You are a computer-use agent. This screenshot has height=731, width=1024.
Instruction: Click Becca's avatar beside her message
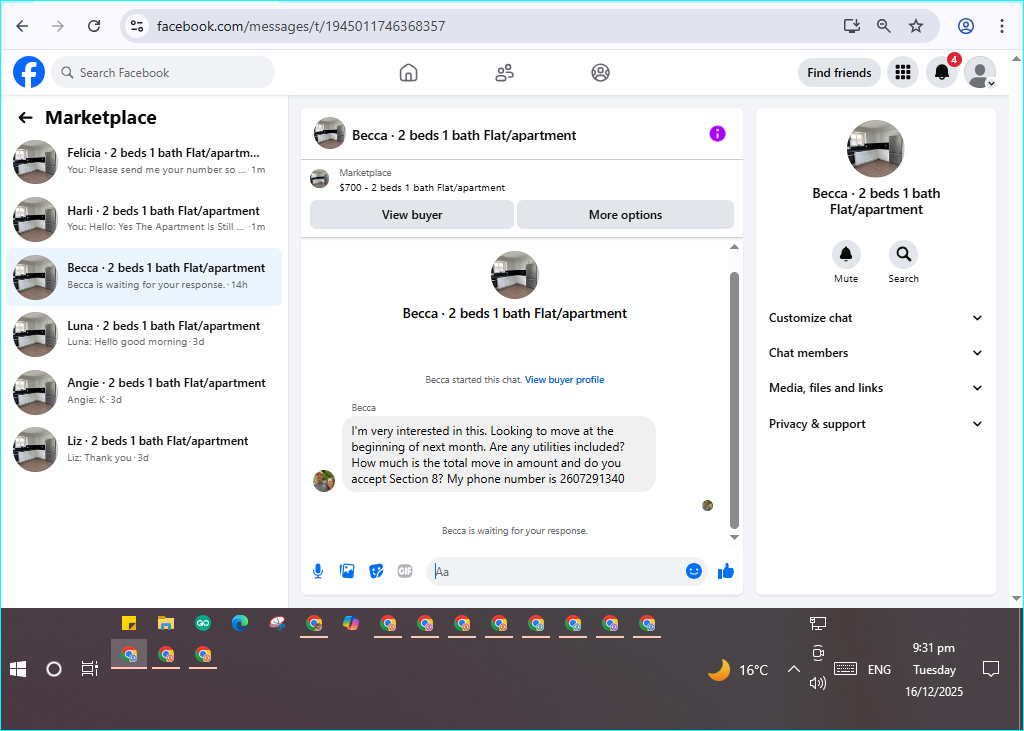[324, 481]
